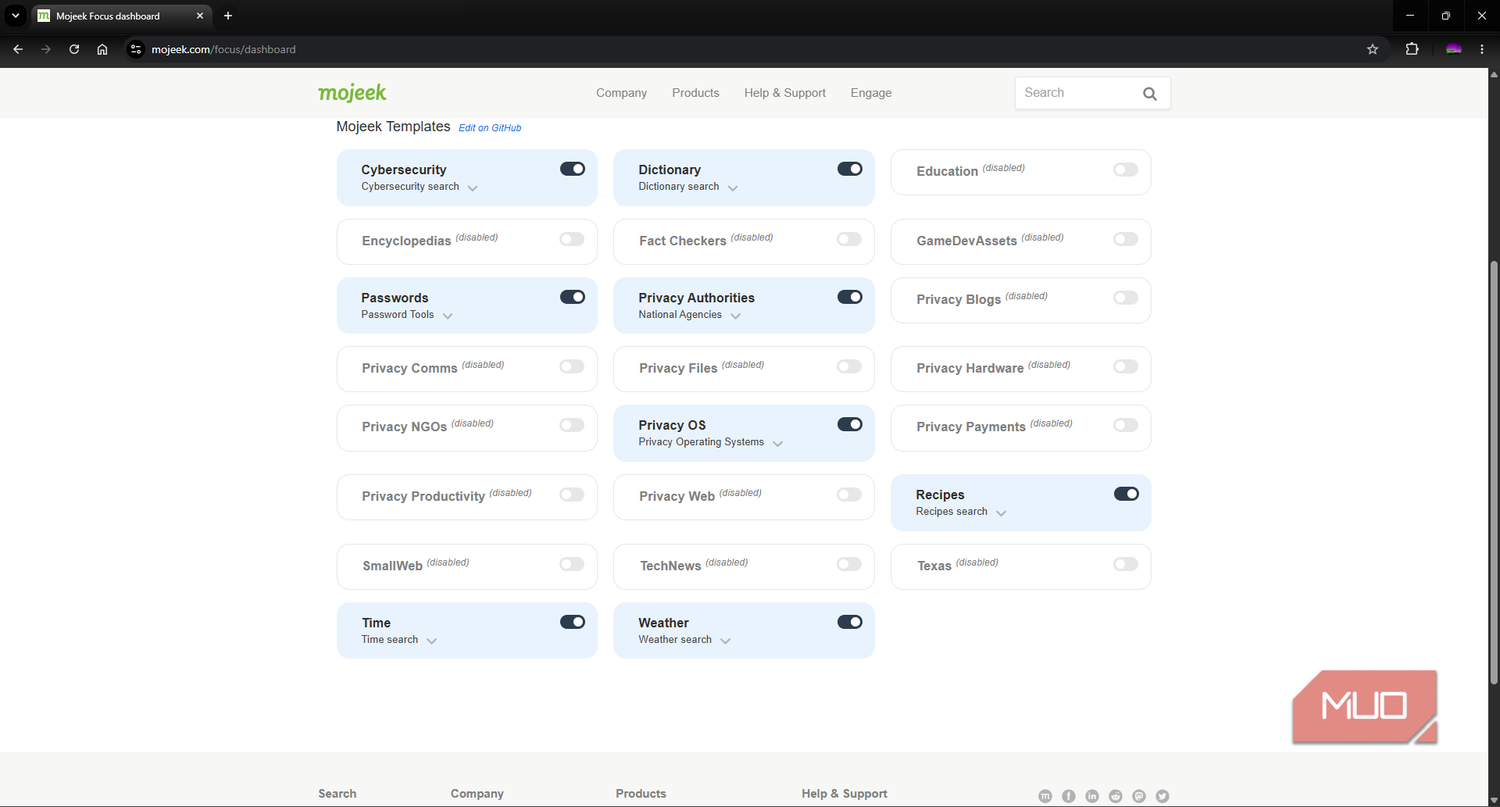
Task: Expand the Privacy Operating Systems chevron
Action: click(x=778, y=443)
